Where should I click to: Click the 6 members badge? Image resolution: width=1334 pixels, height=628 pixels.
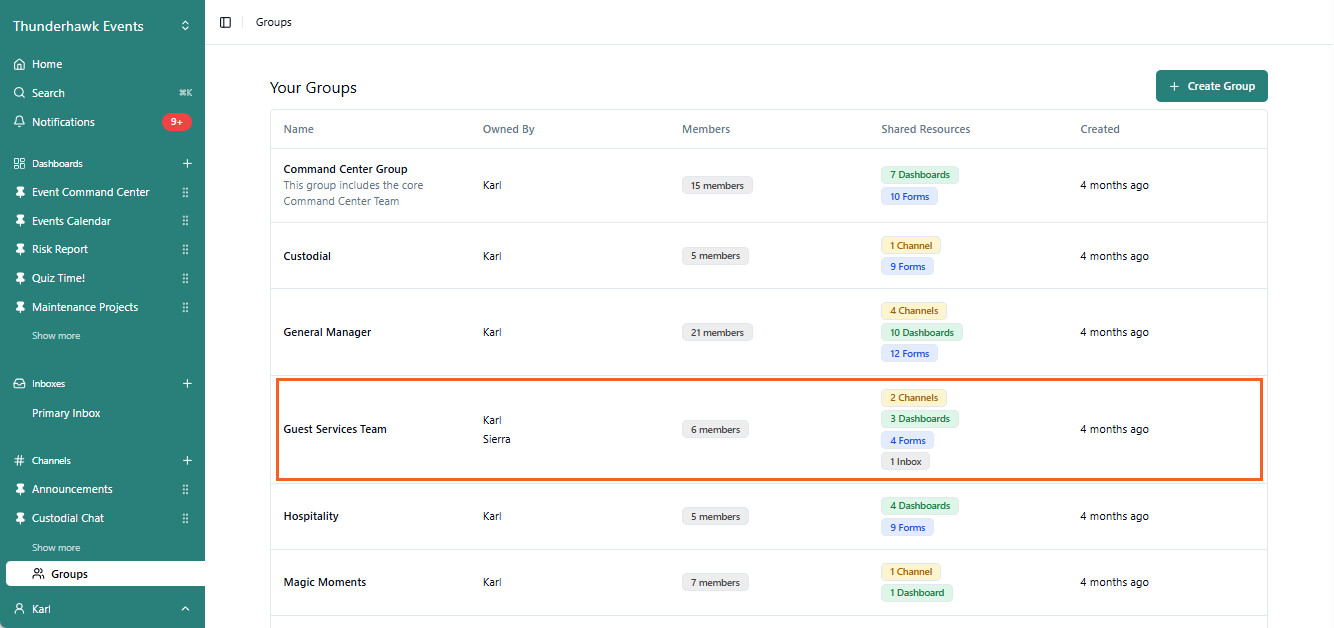pos(714,429)
